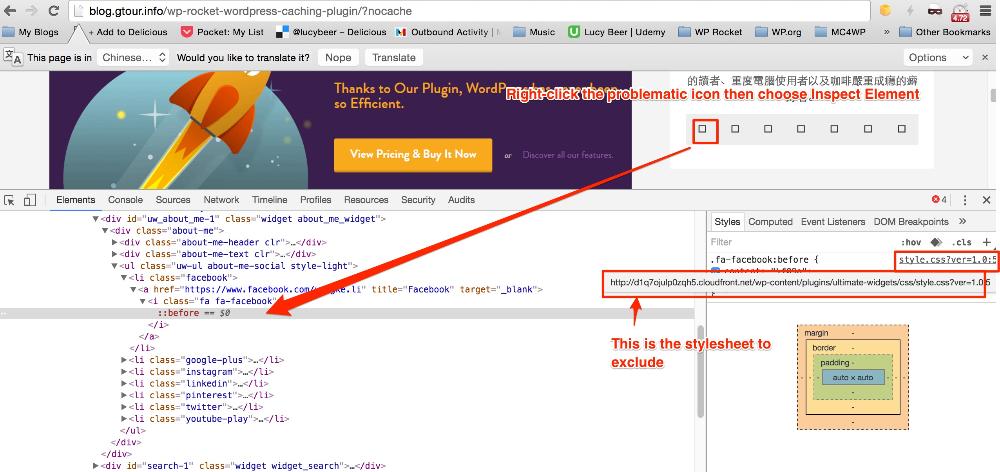Open the WP.org bookmark folder
The width and height of the screenshot is (1000, 472).
[x=778, y=32]
